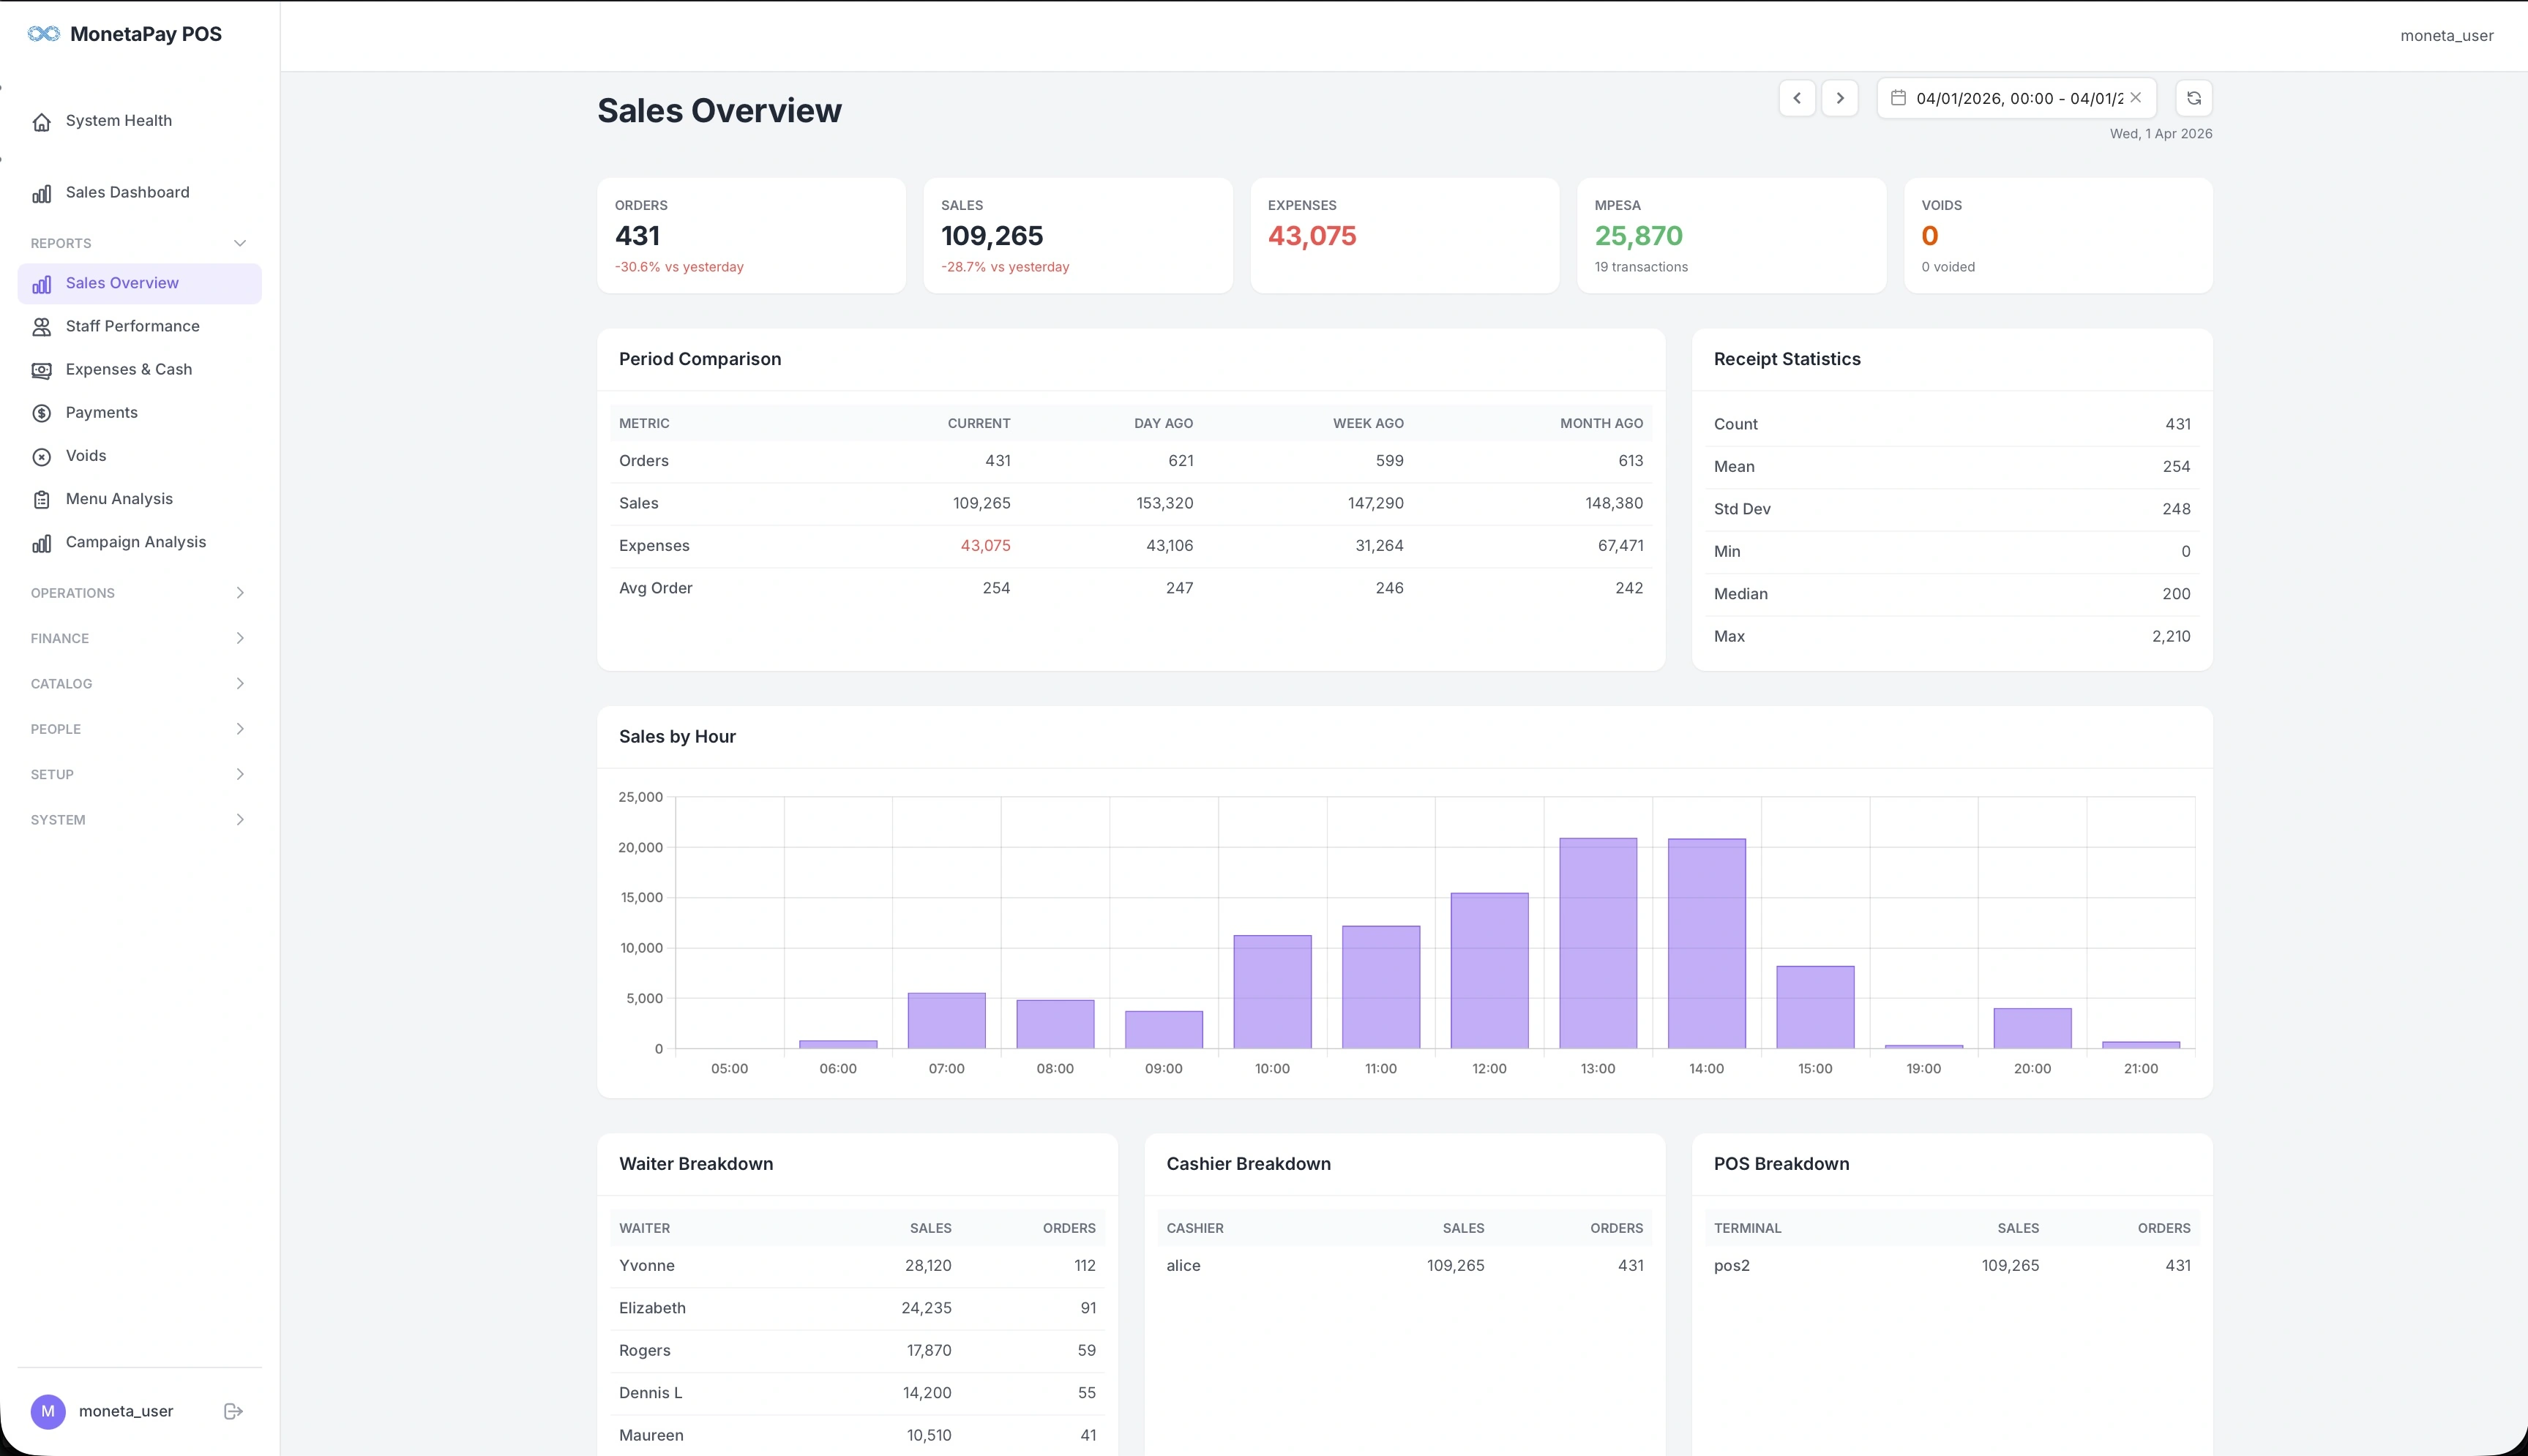This screenshot has height=1456, width=2528.
Task: Click the Staff Performance people icon
Action: click(41, 327)
